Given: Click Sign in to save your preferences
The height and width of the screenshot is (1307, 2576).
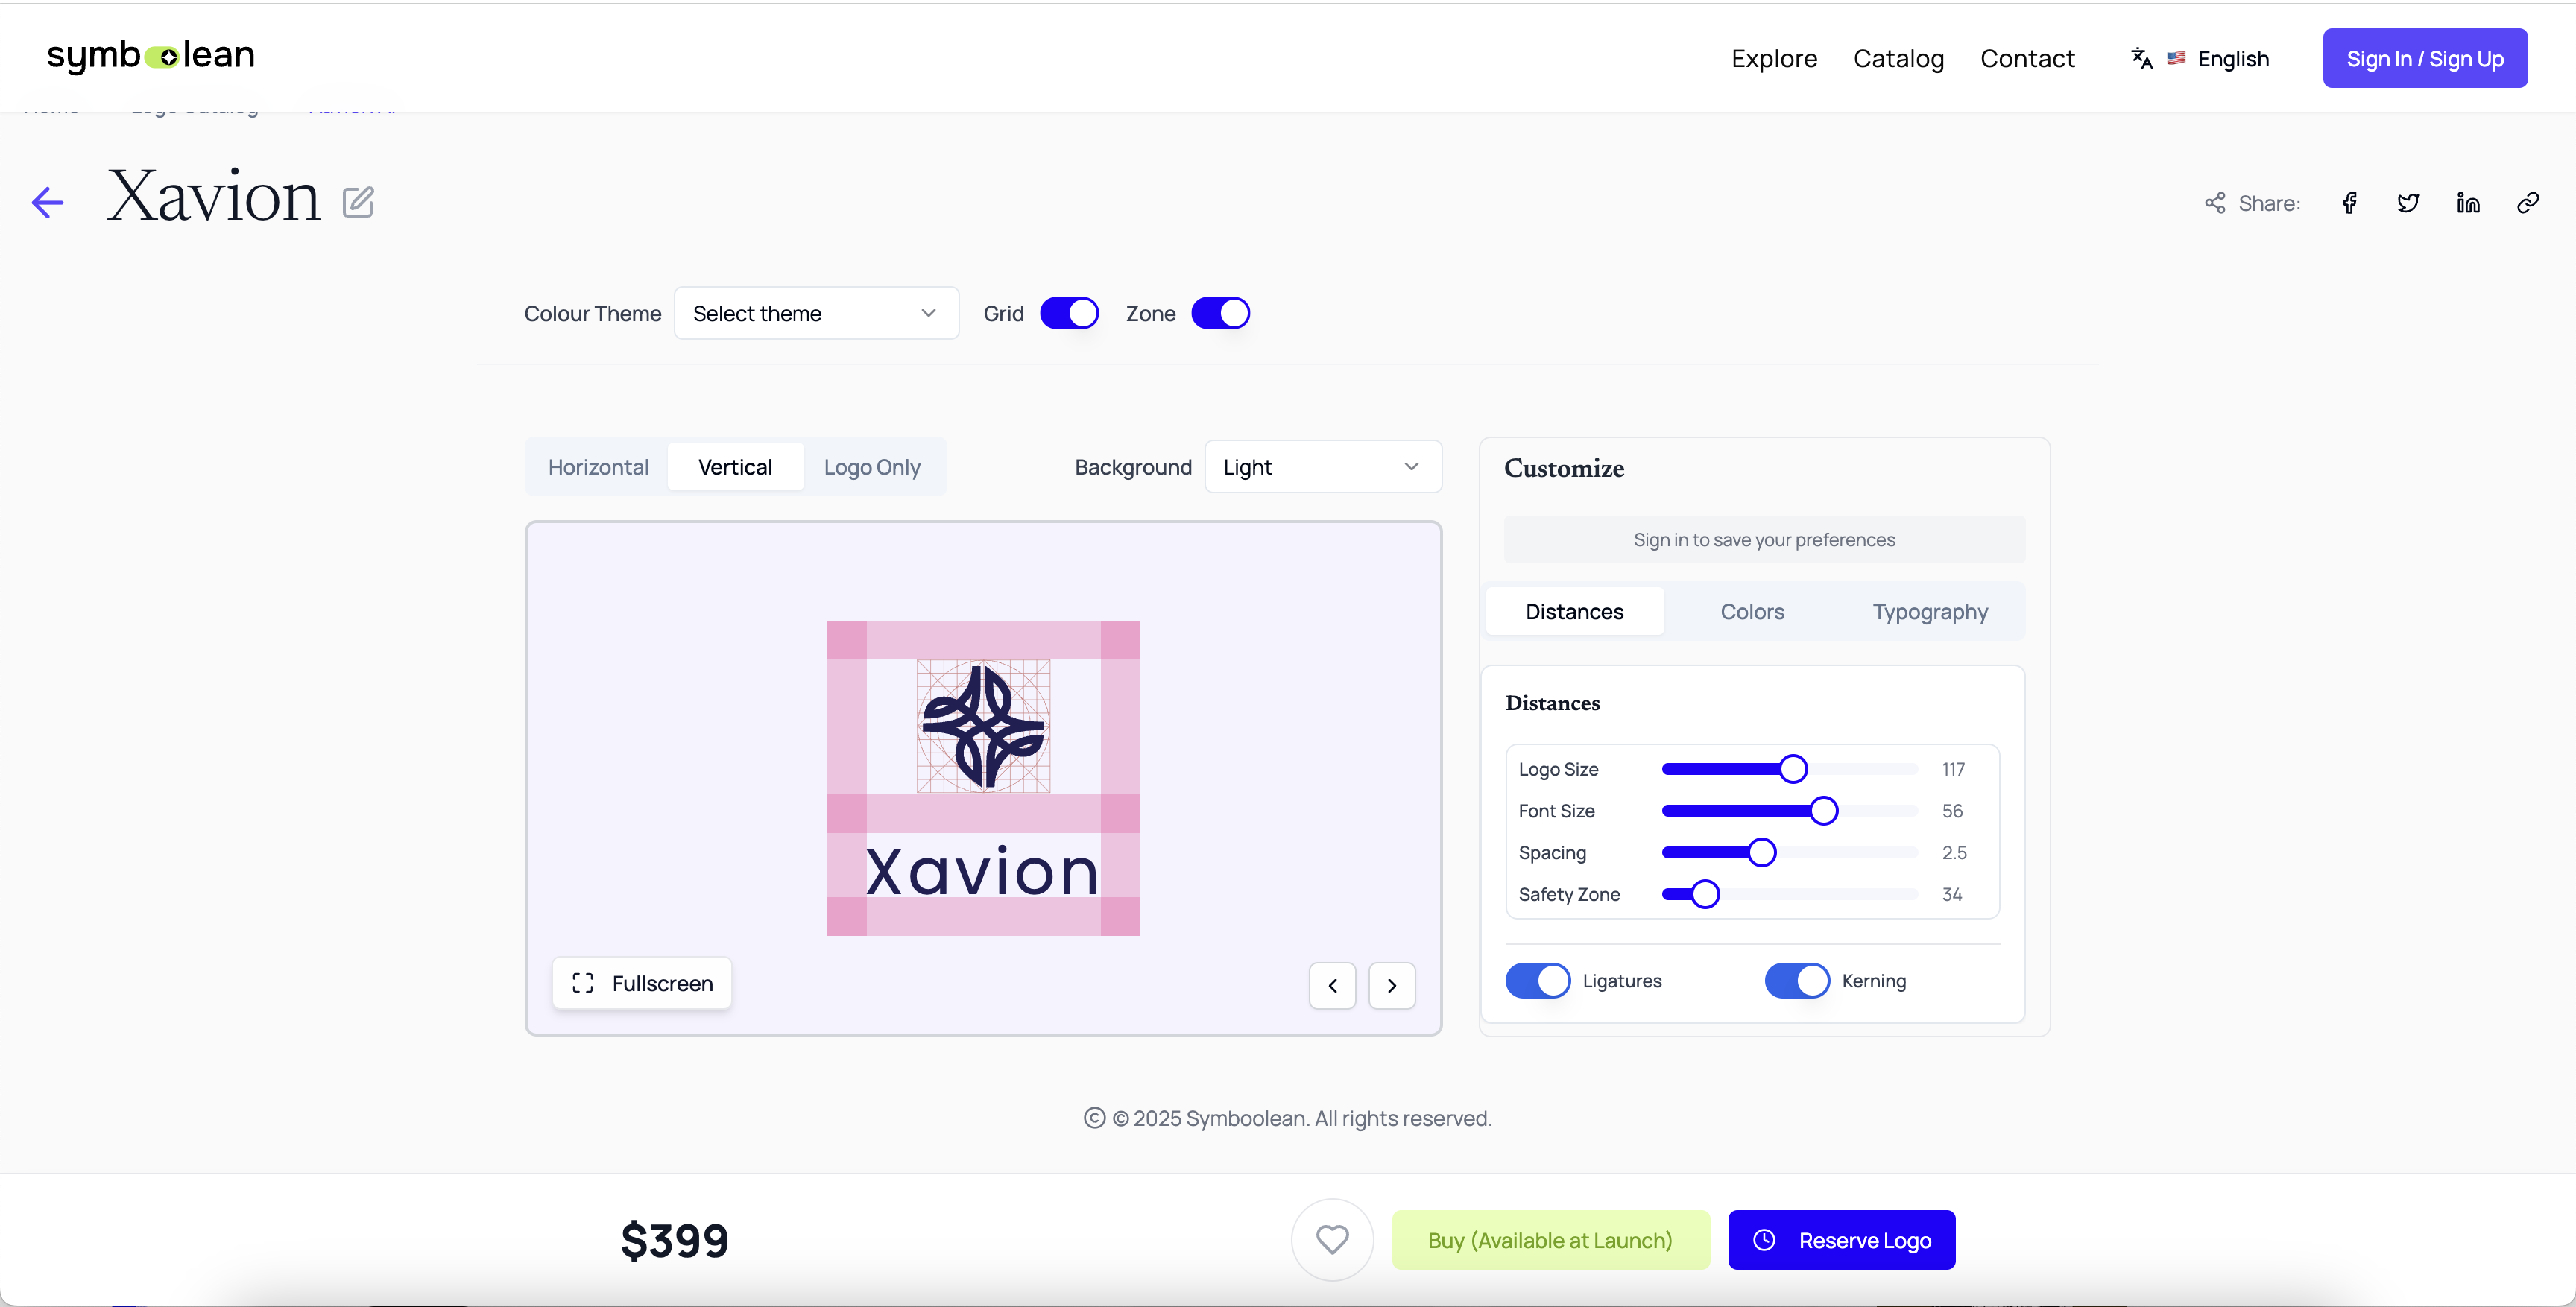Looking at the screenshot, I should 1764,540.
